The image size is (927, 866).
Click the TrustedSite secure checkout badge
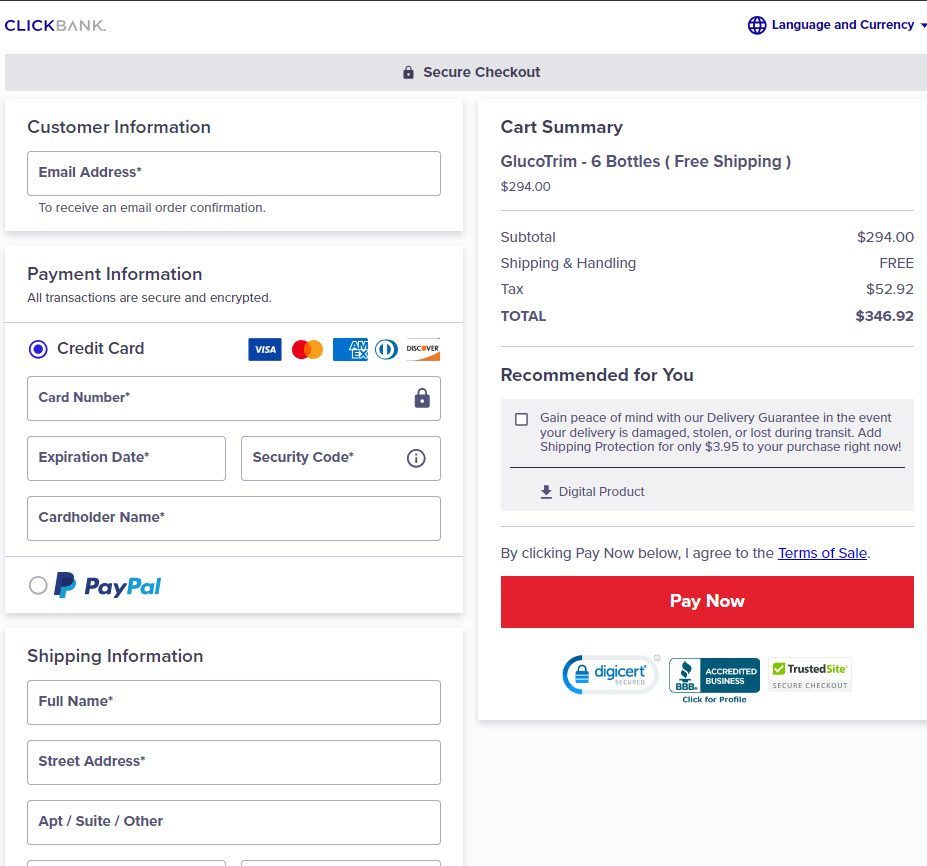pos(810,674)
